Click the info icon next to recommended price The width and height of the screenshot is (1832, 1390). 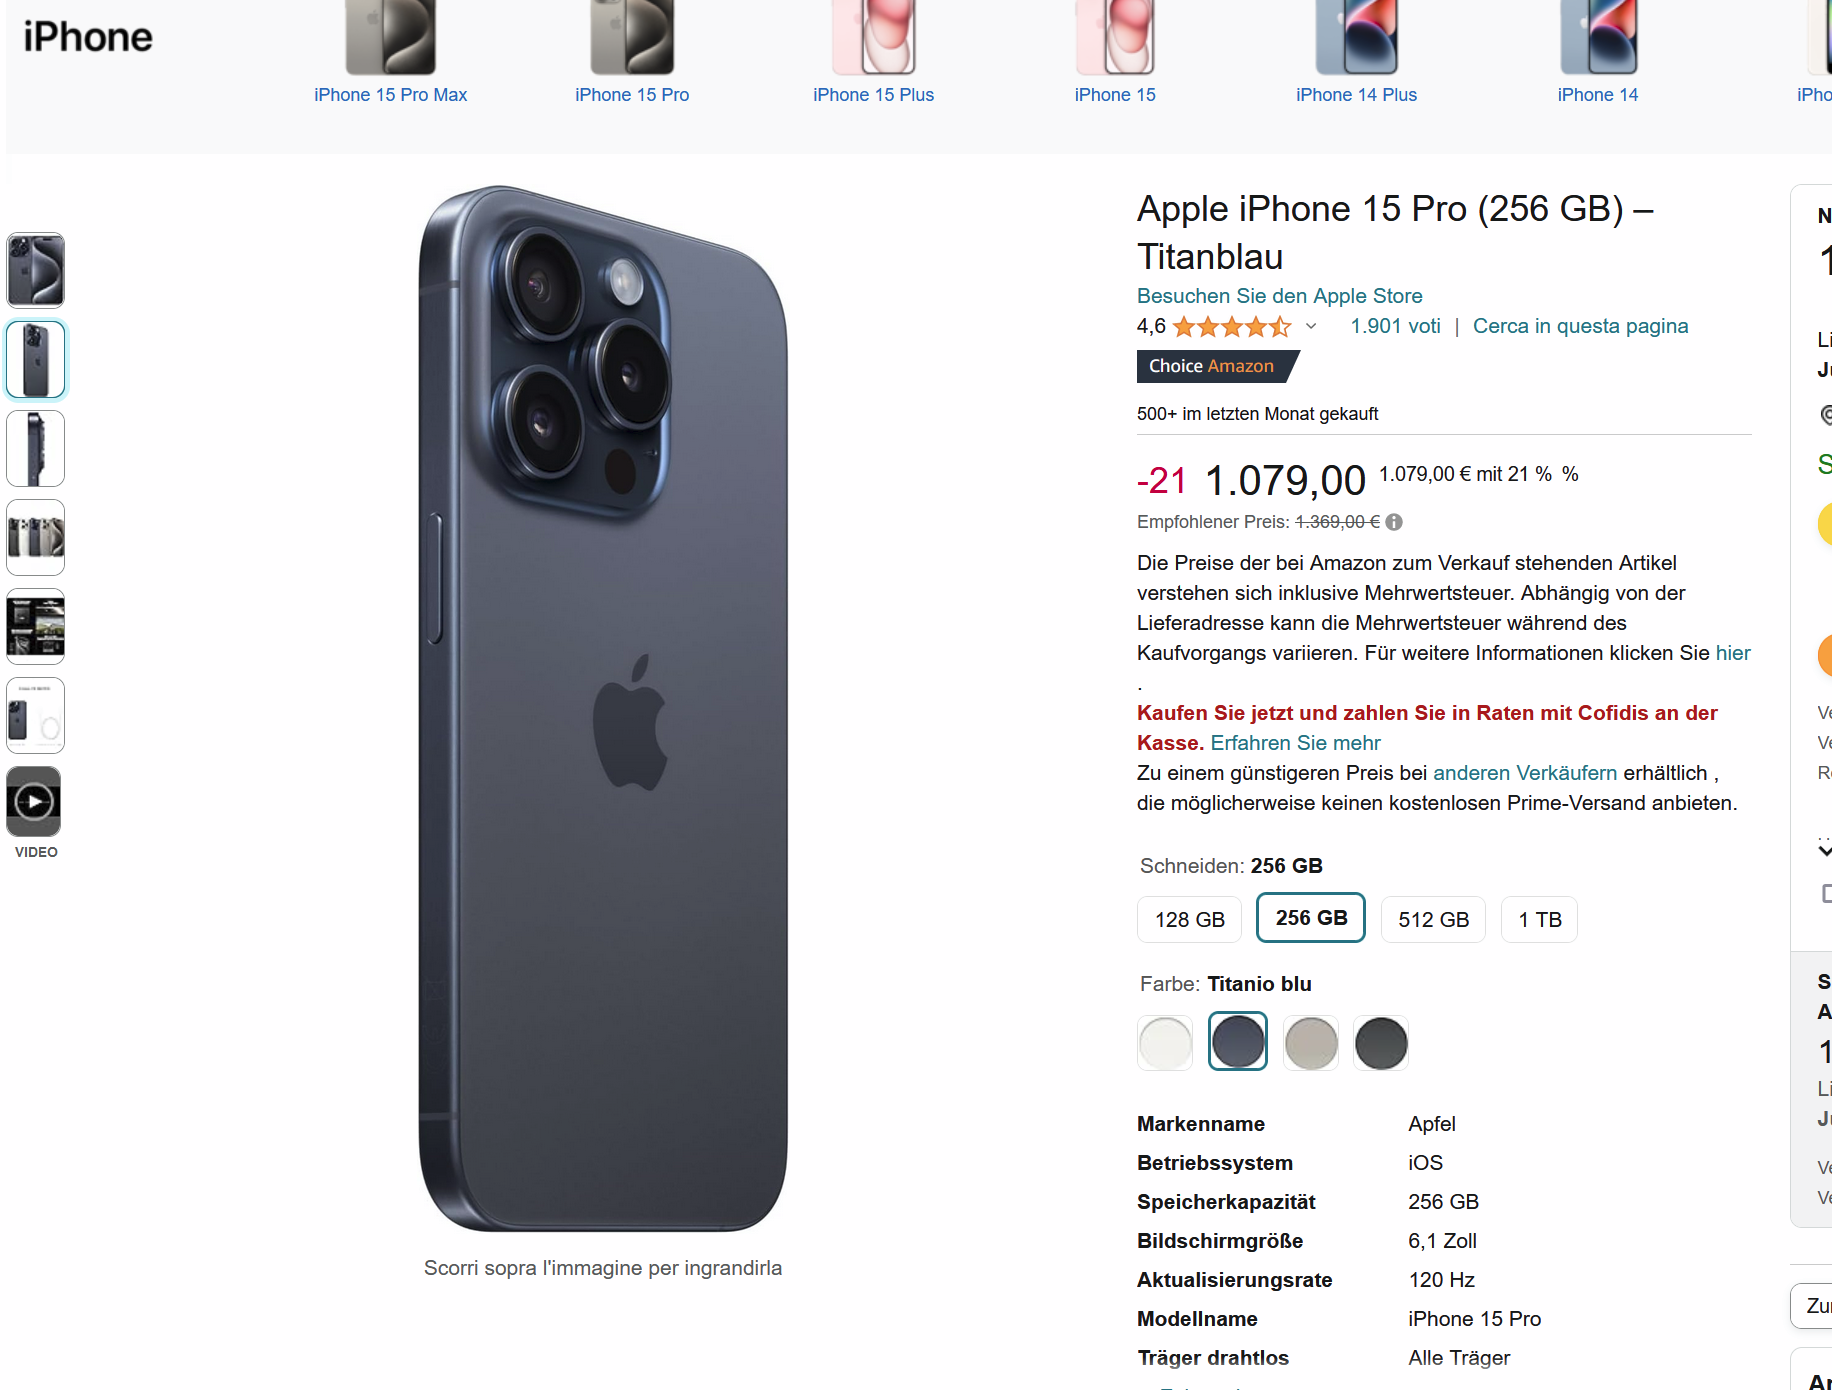click(1394, 522)
